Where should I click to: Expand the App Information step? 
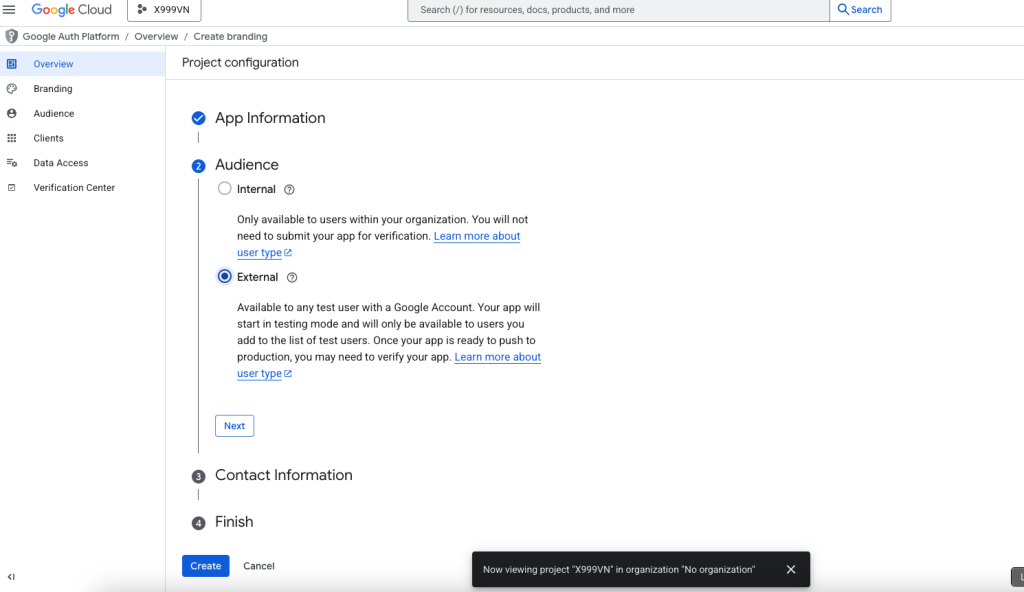270,118
